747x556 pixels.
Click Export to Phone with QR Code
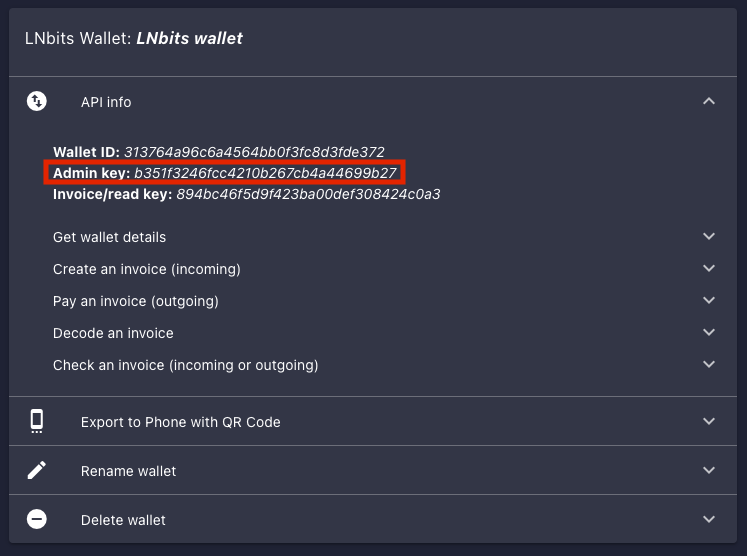[180, 422]
